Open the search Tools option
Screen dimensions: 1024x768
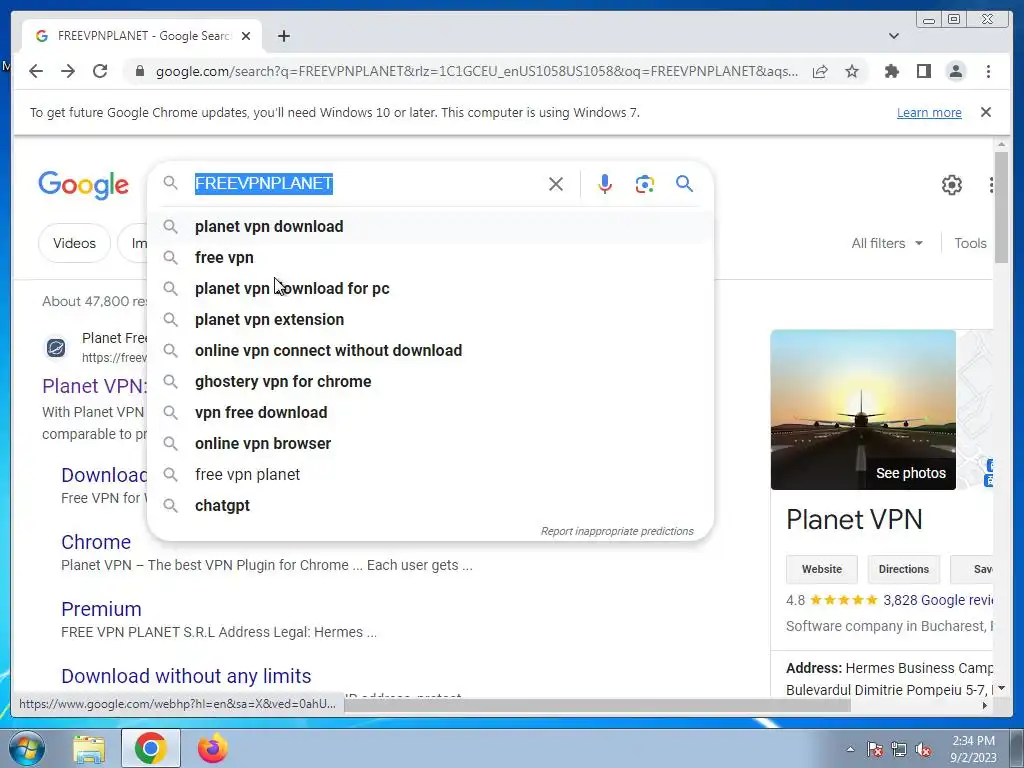tap(970, 243)
